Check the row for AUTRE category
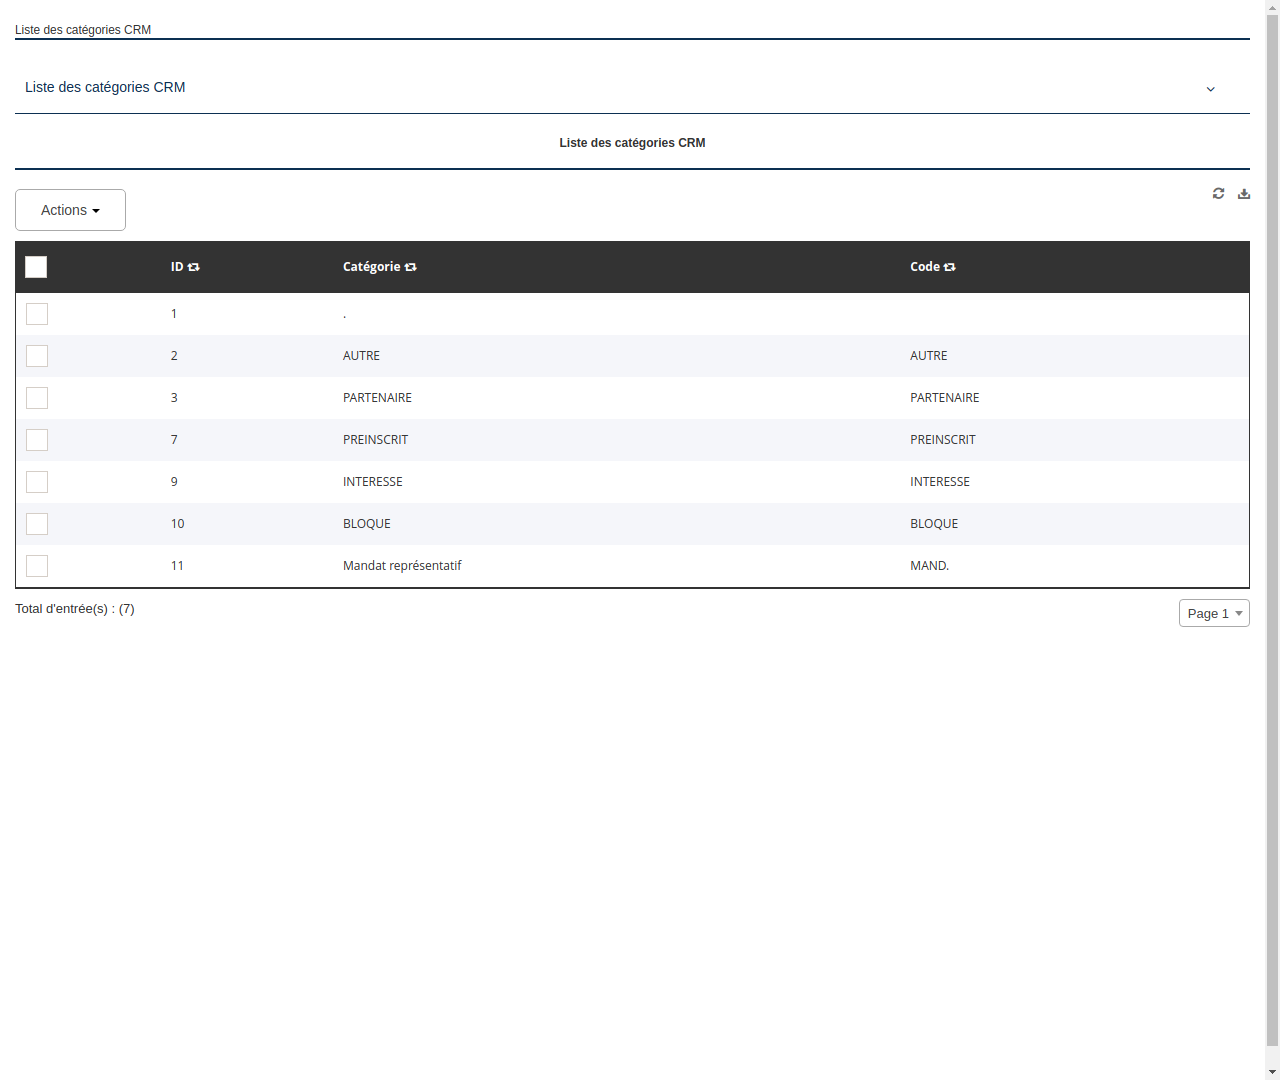This screenshot has width=1280, height=1080. [x=37, y=355]
